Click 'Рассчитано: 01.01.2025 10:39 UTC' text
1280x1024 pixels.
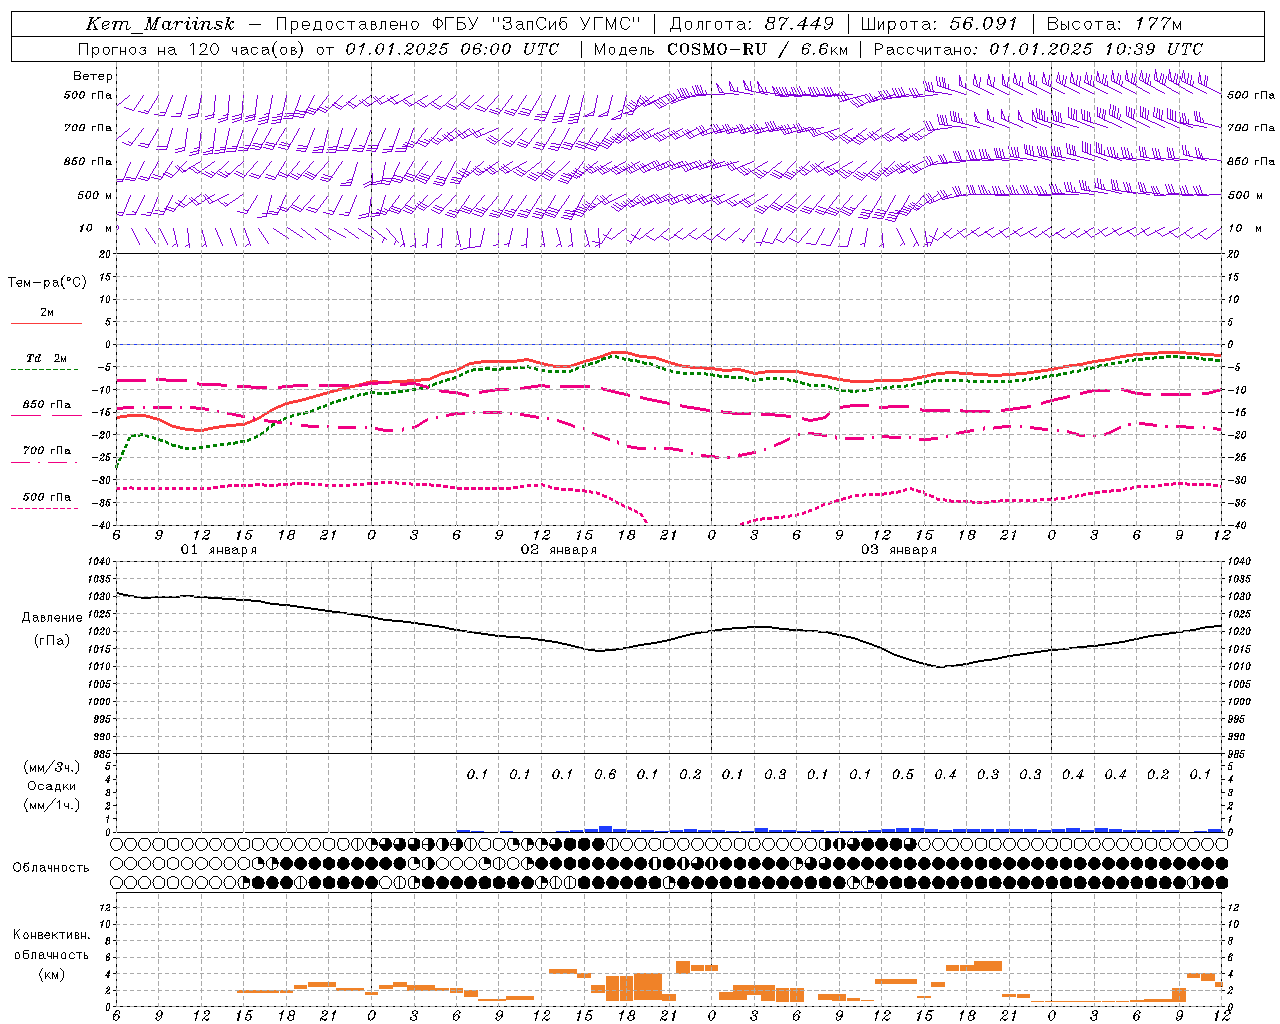1038,49
